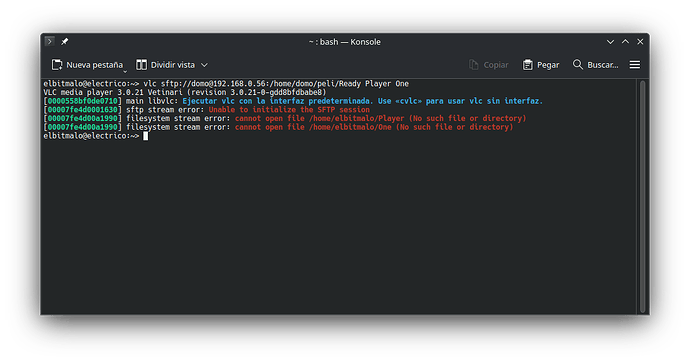Screen dimensions: 690x363
Task: Toggle the pin window icon
Action: [65, 41]
